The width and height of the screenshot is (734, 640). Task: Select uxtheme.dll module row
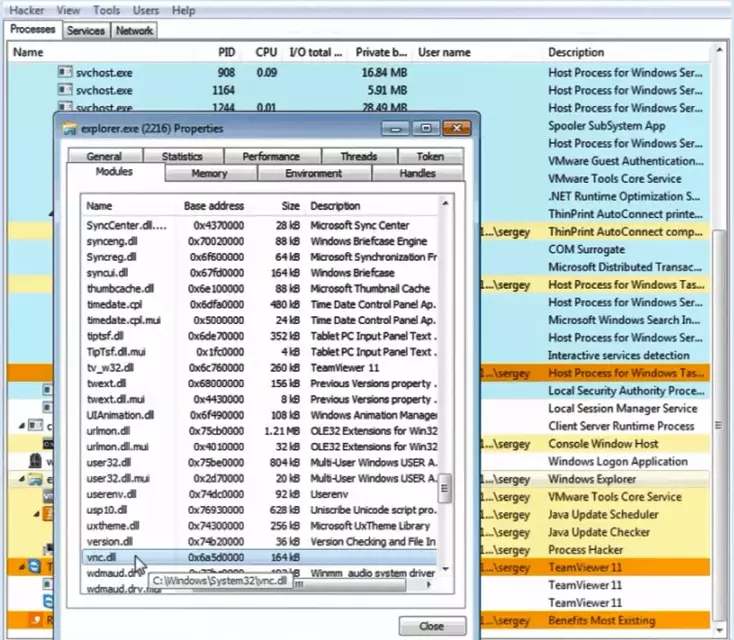[x=259, y=526]
